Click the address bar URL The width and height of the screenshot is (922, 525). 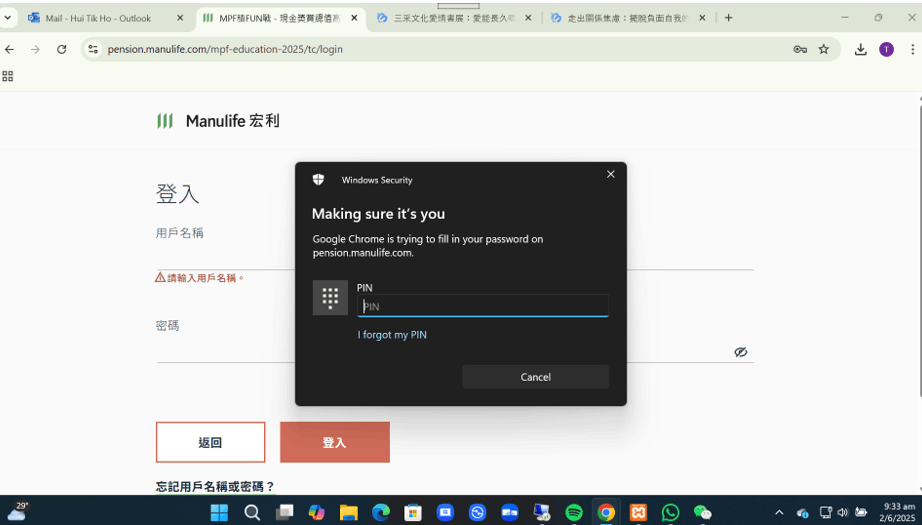click(225, 49)
